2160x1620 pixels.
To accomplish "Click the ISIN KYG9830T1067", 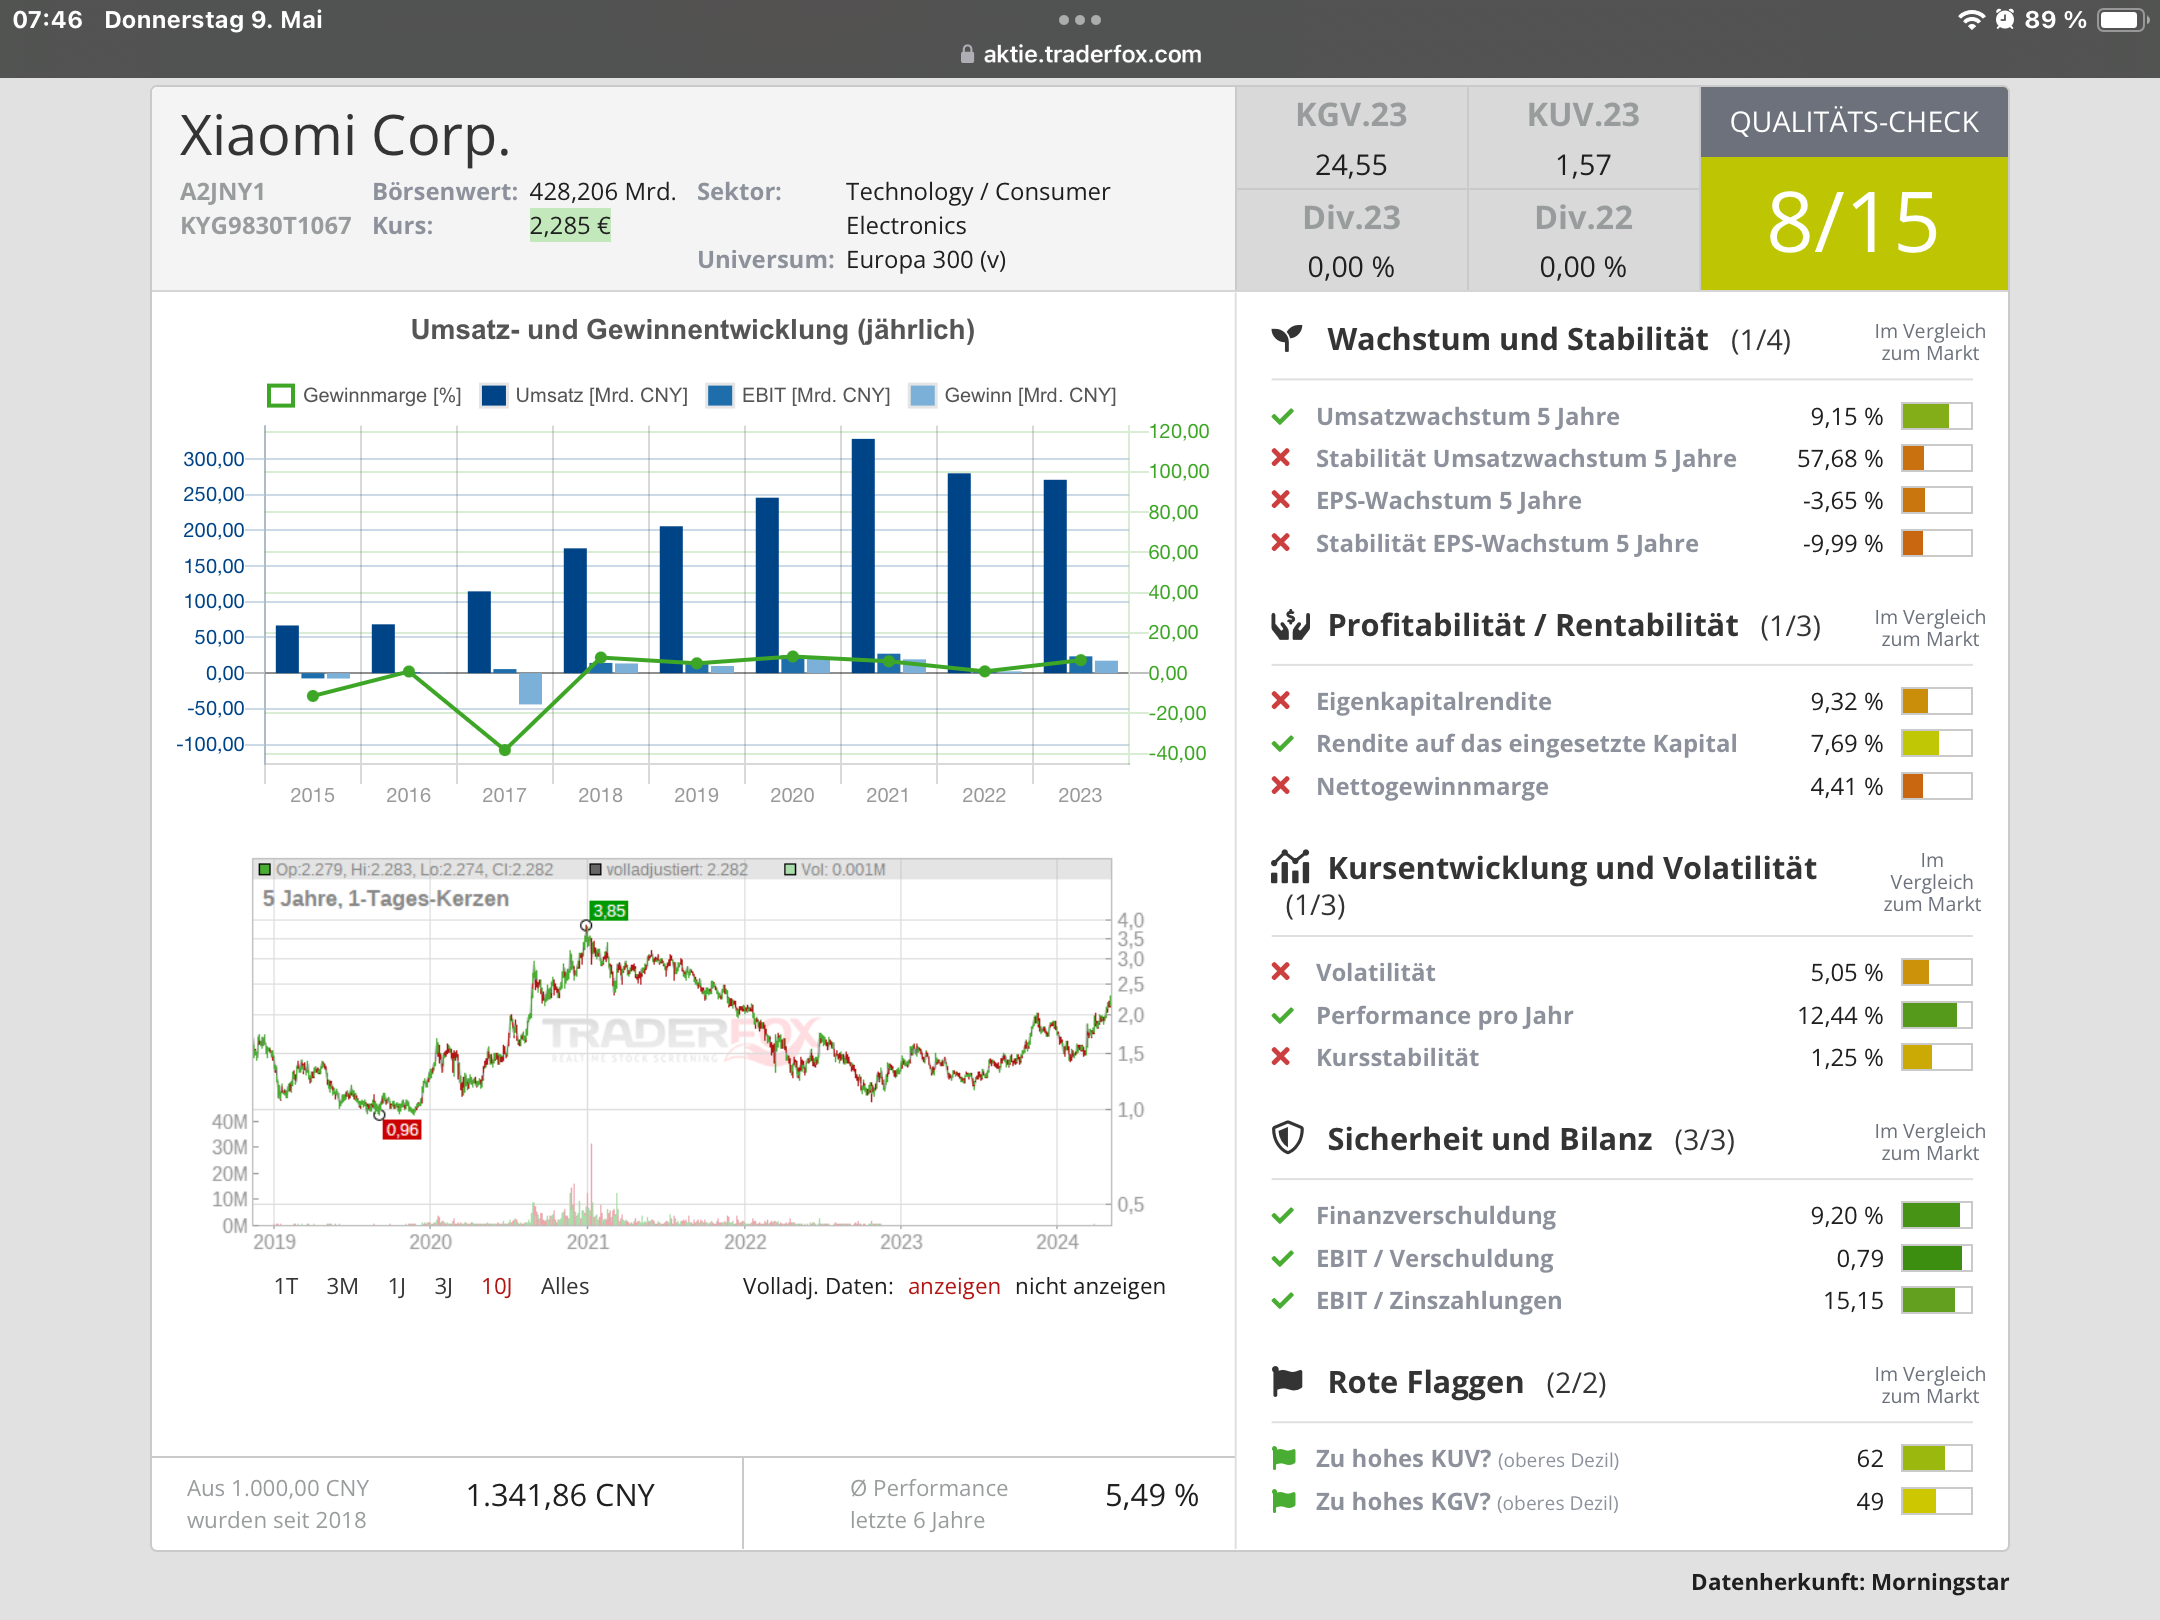I will 265,226.
